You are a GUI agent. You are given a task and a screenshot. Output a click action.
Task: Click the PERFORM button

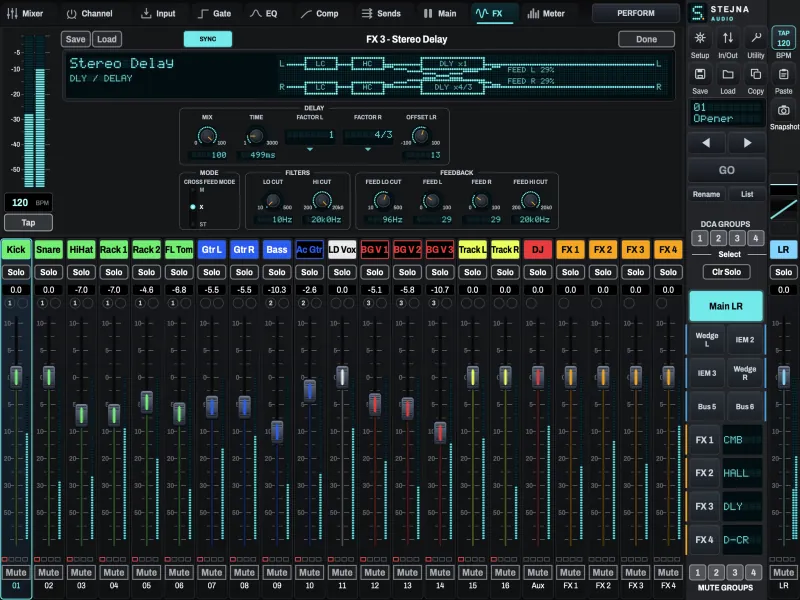pyautogui.click(x=635, y=13)
